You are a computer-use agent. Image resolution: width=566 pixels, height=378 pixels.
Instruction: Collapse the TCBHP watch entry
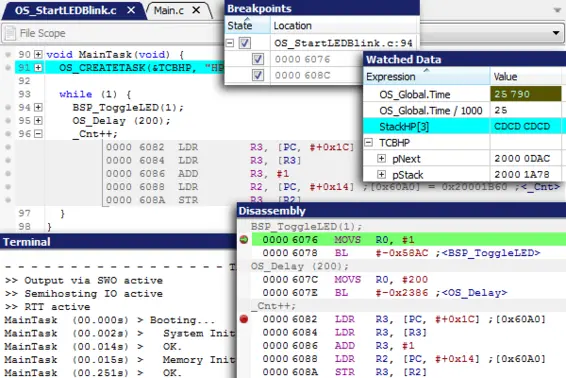(x=368, y=142)
